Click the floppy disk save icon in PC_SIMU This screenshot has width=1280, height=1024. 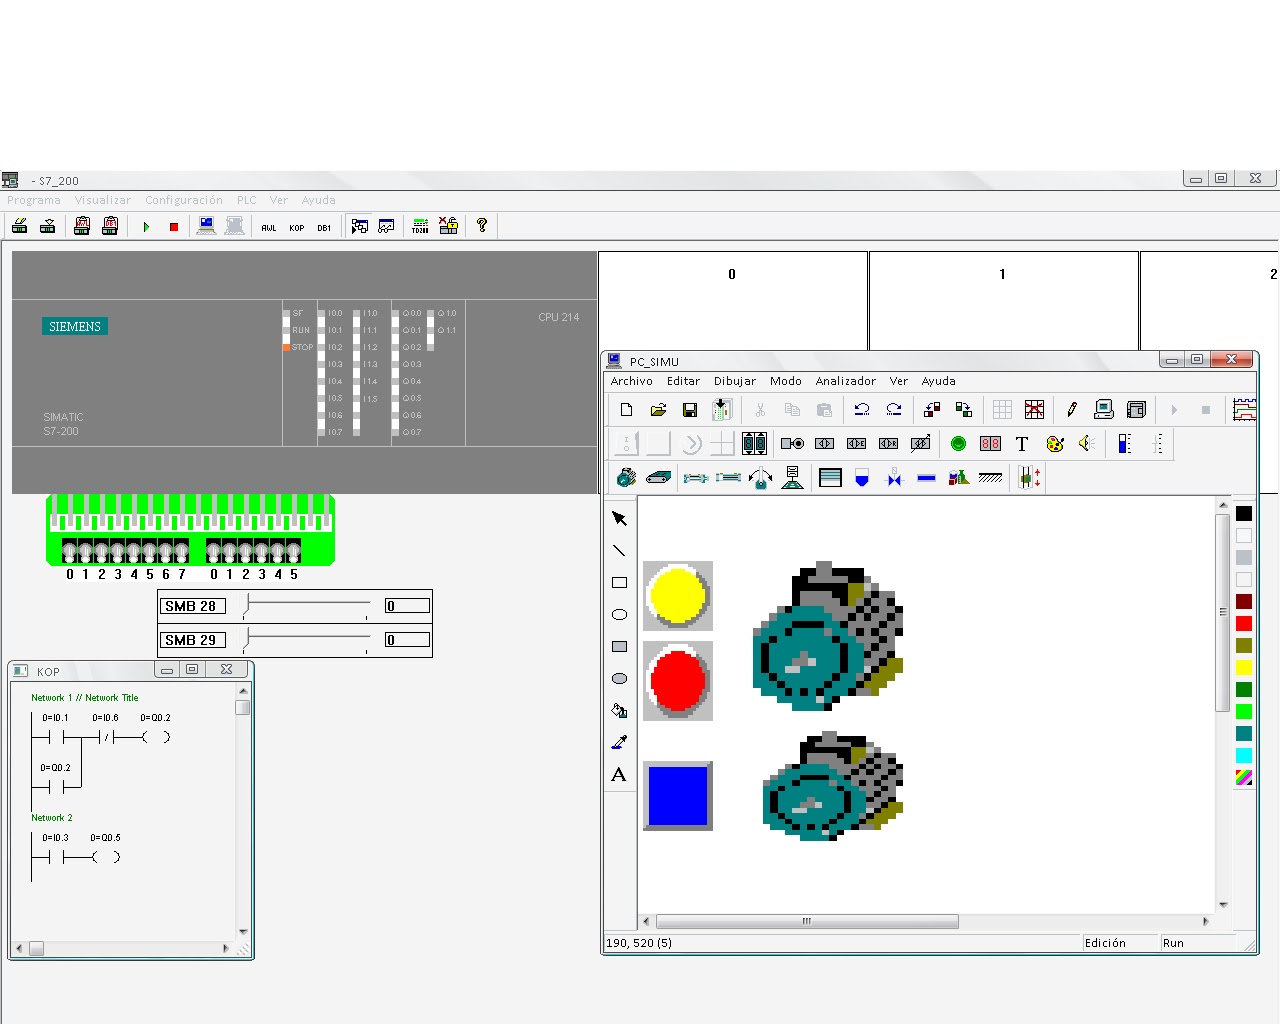click(x=689, y=409)
